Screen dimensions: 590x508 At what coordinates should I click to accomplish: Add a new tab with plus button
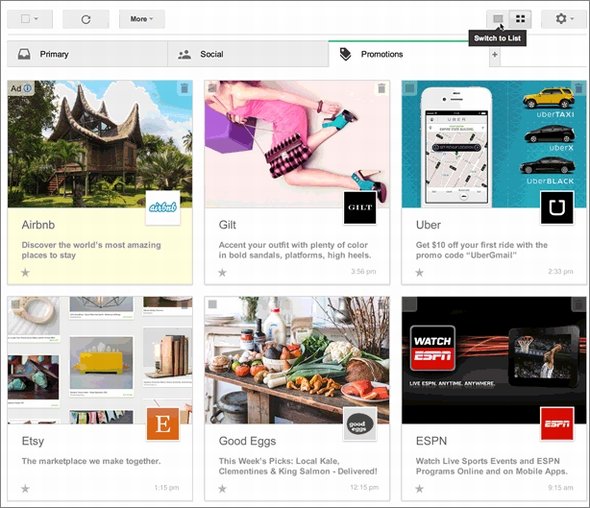pos(495,55)
